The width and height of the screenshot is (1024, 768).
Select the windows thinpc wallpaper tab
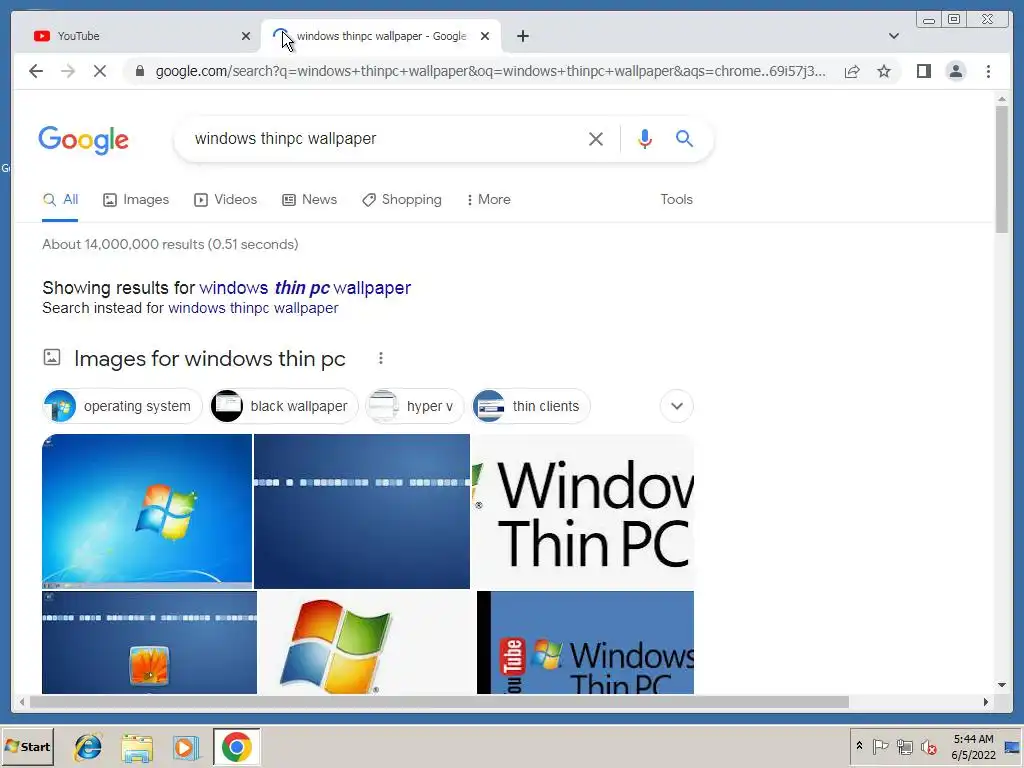(x=381, y=36)
